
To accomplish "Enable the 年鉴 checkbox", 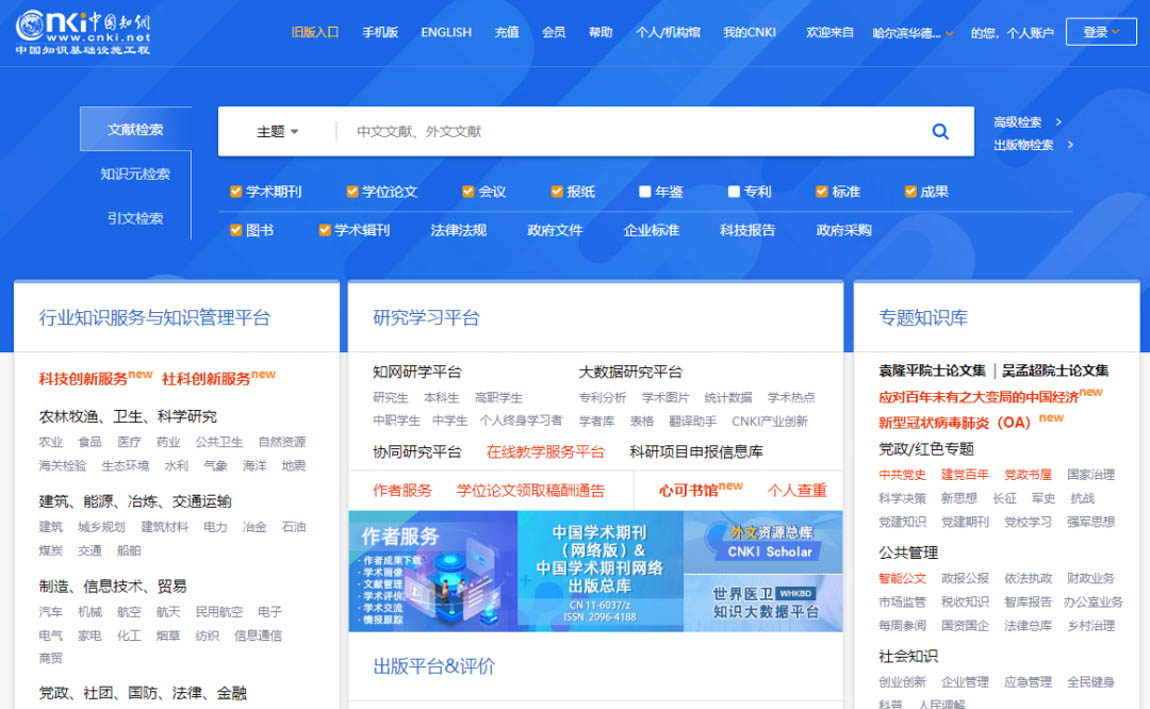I will point(645,192).
